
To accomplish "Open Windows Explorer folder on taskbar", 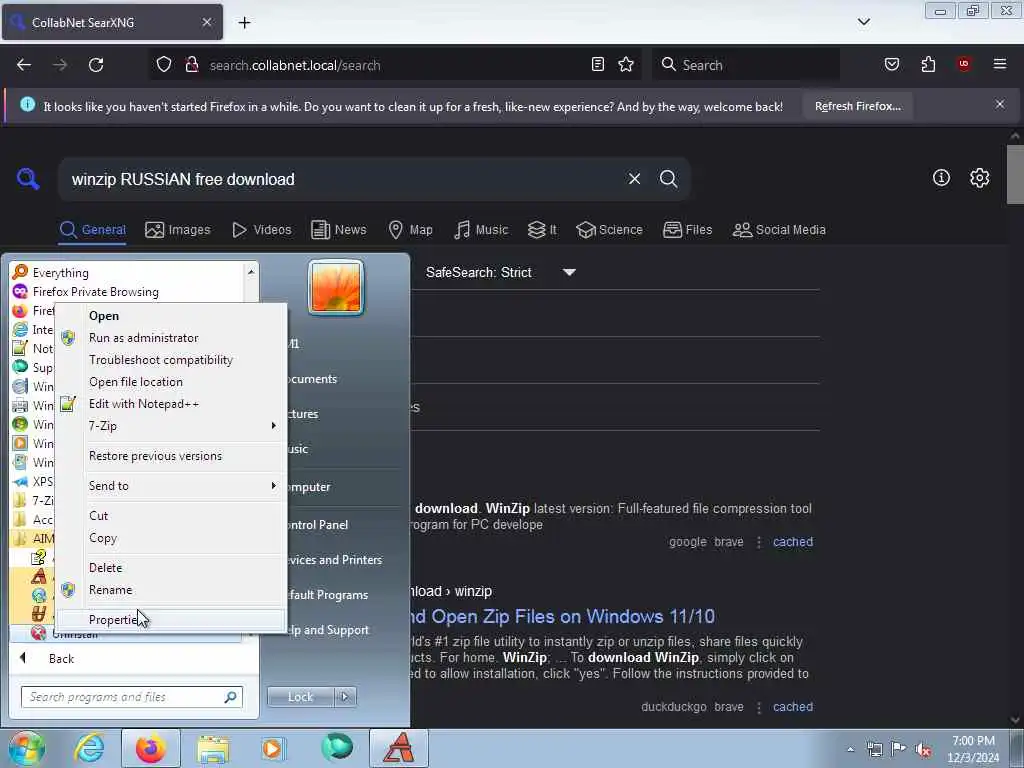I will 213,748.
